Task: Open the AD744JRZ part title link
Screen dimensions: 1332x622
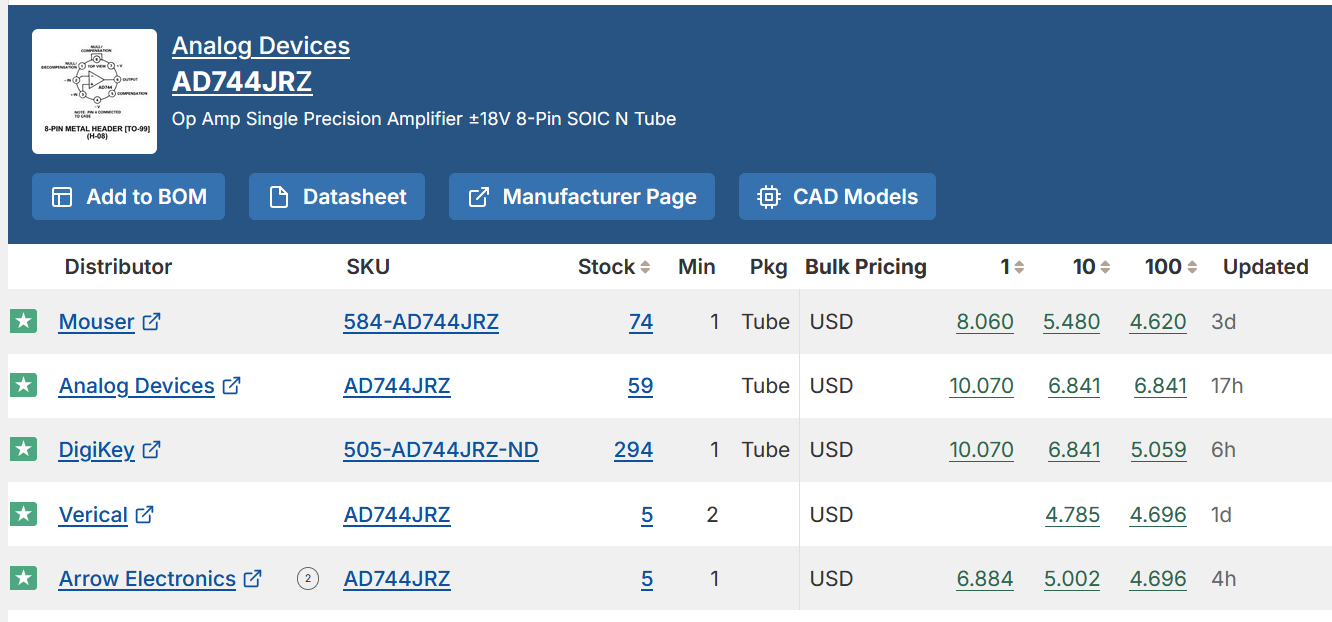Action: coord(242,82)
